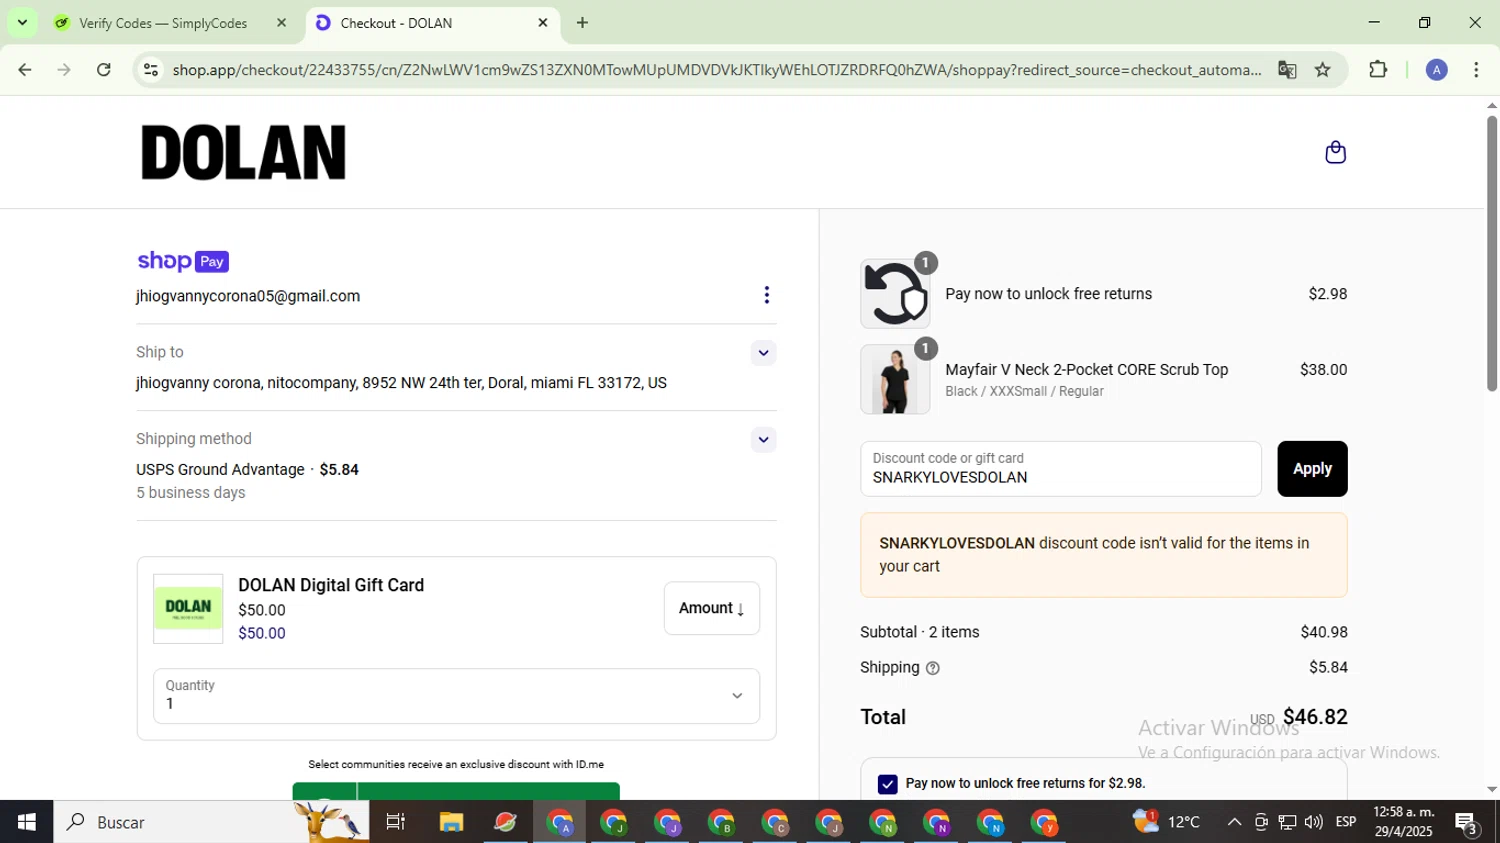Click the jhiogvannycorona05@gmail.com email

(248, 296)
